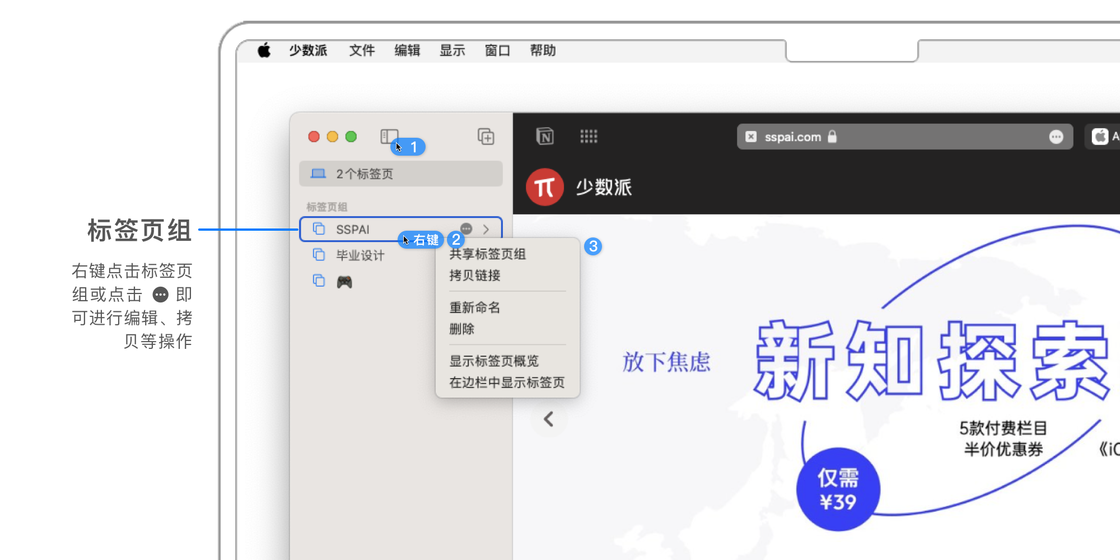Open the 文件 menu in menu bar
Image resolution: width=1120 pixels, height=560 pixels.
(361, 50)
